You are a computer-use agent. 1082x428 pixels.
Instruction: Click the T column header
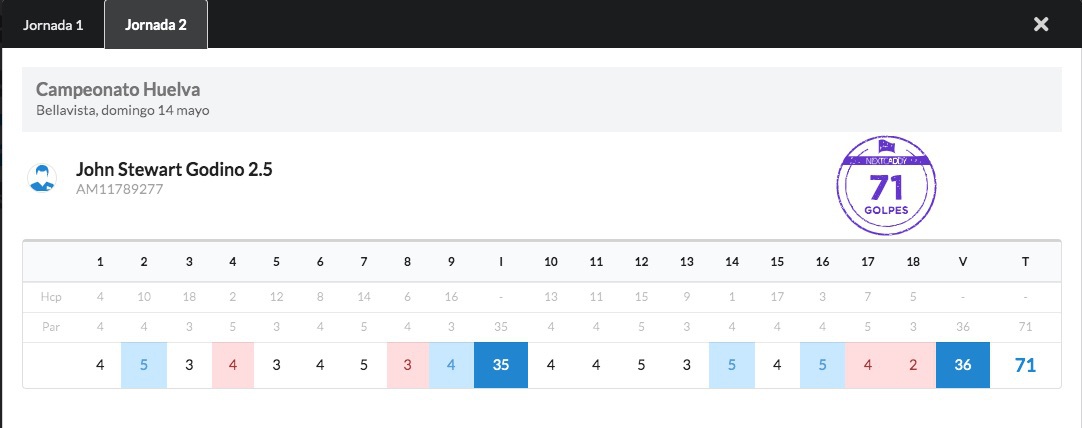tap(1025, 262)
